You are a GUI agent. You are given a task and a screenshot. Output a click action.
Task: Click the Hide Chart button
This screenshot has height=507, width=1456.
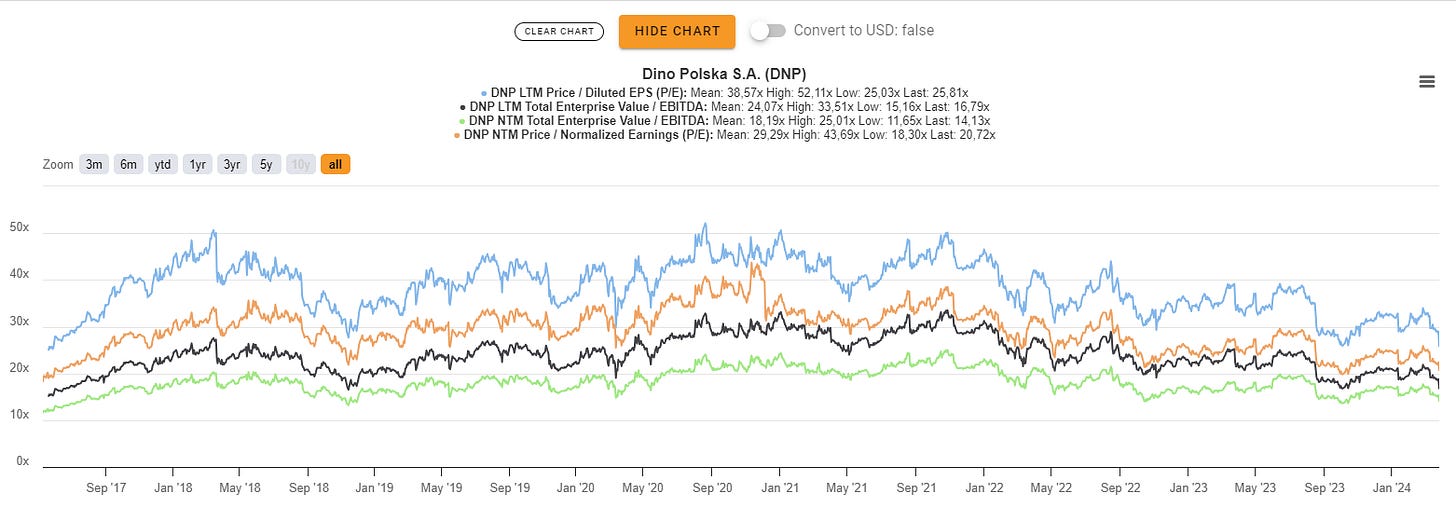(677, 31)
